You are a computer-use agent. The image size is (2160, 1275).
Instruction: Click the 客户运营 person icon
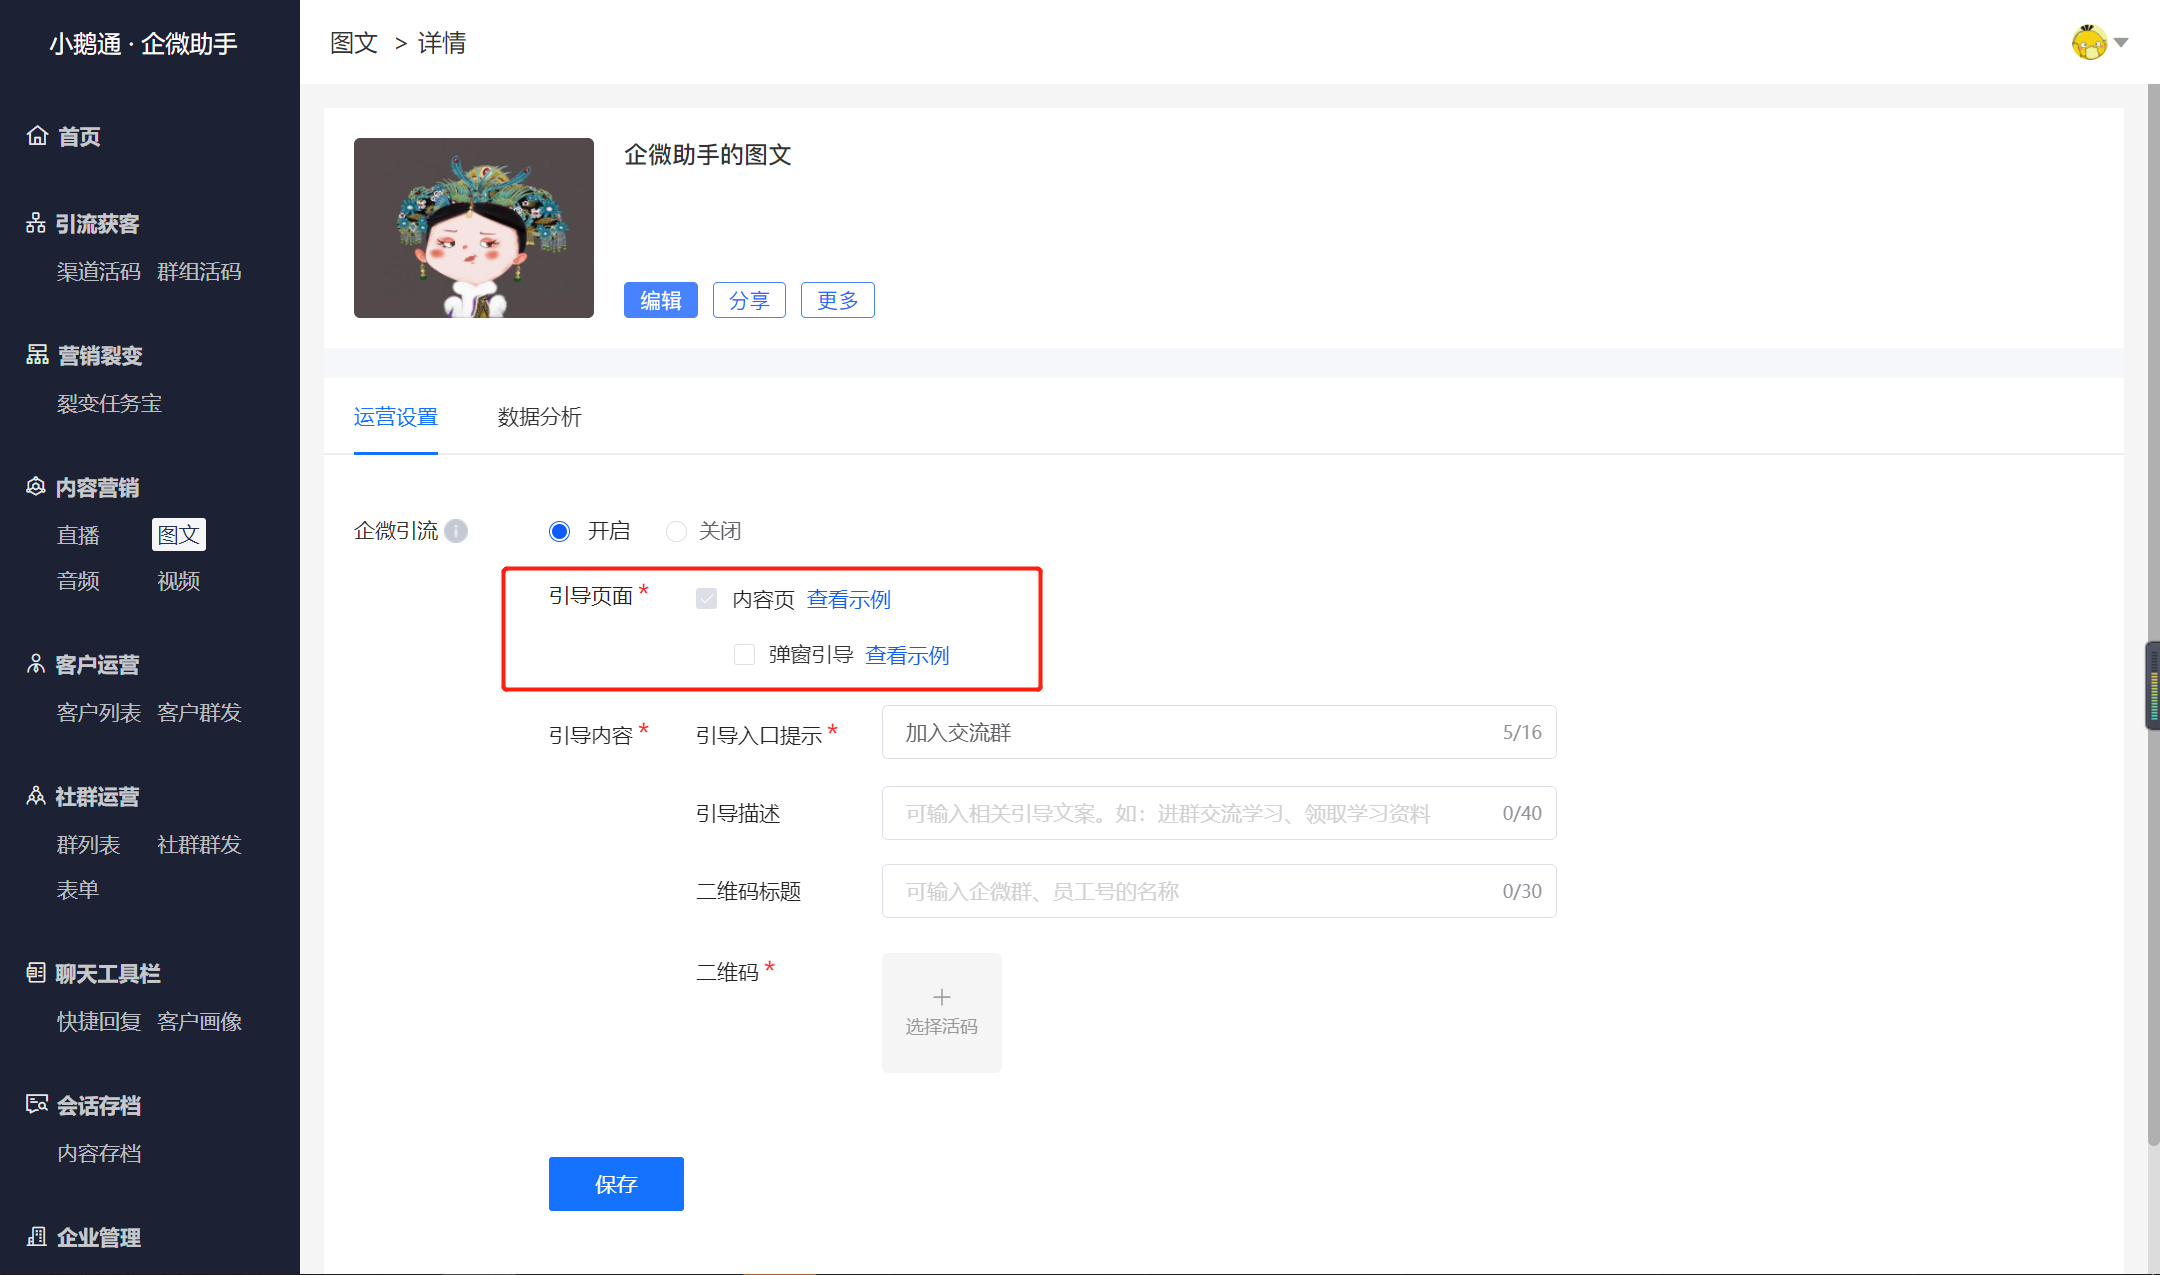pyautogui.click(x=36, y=664)
